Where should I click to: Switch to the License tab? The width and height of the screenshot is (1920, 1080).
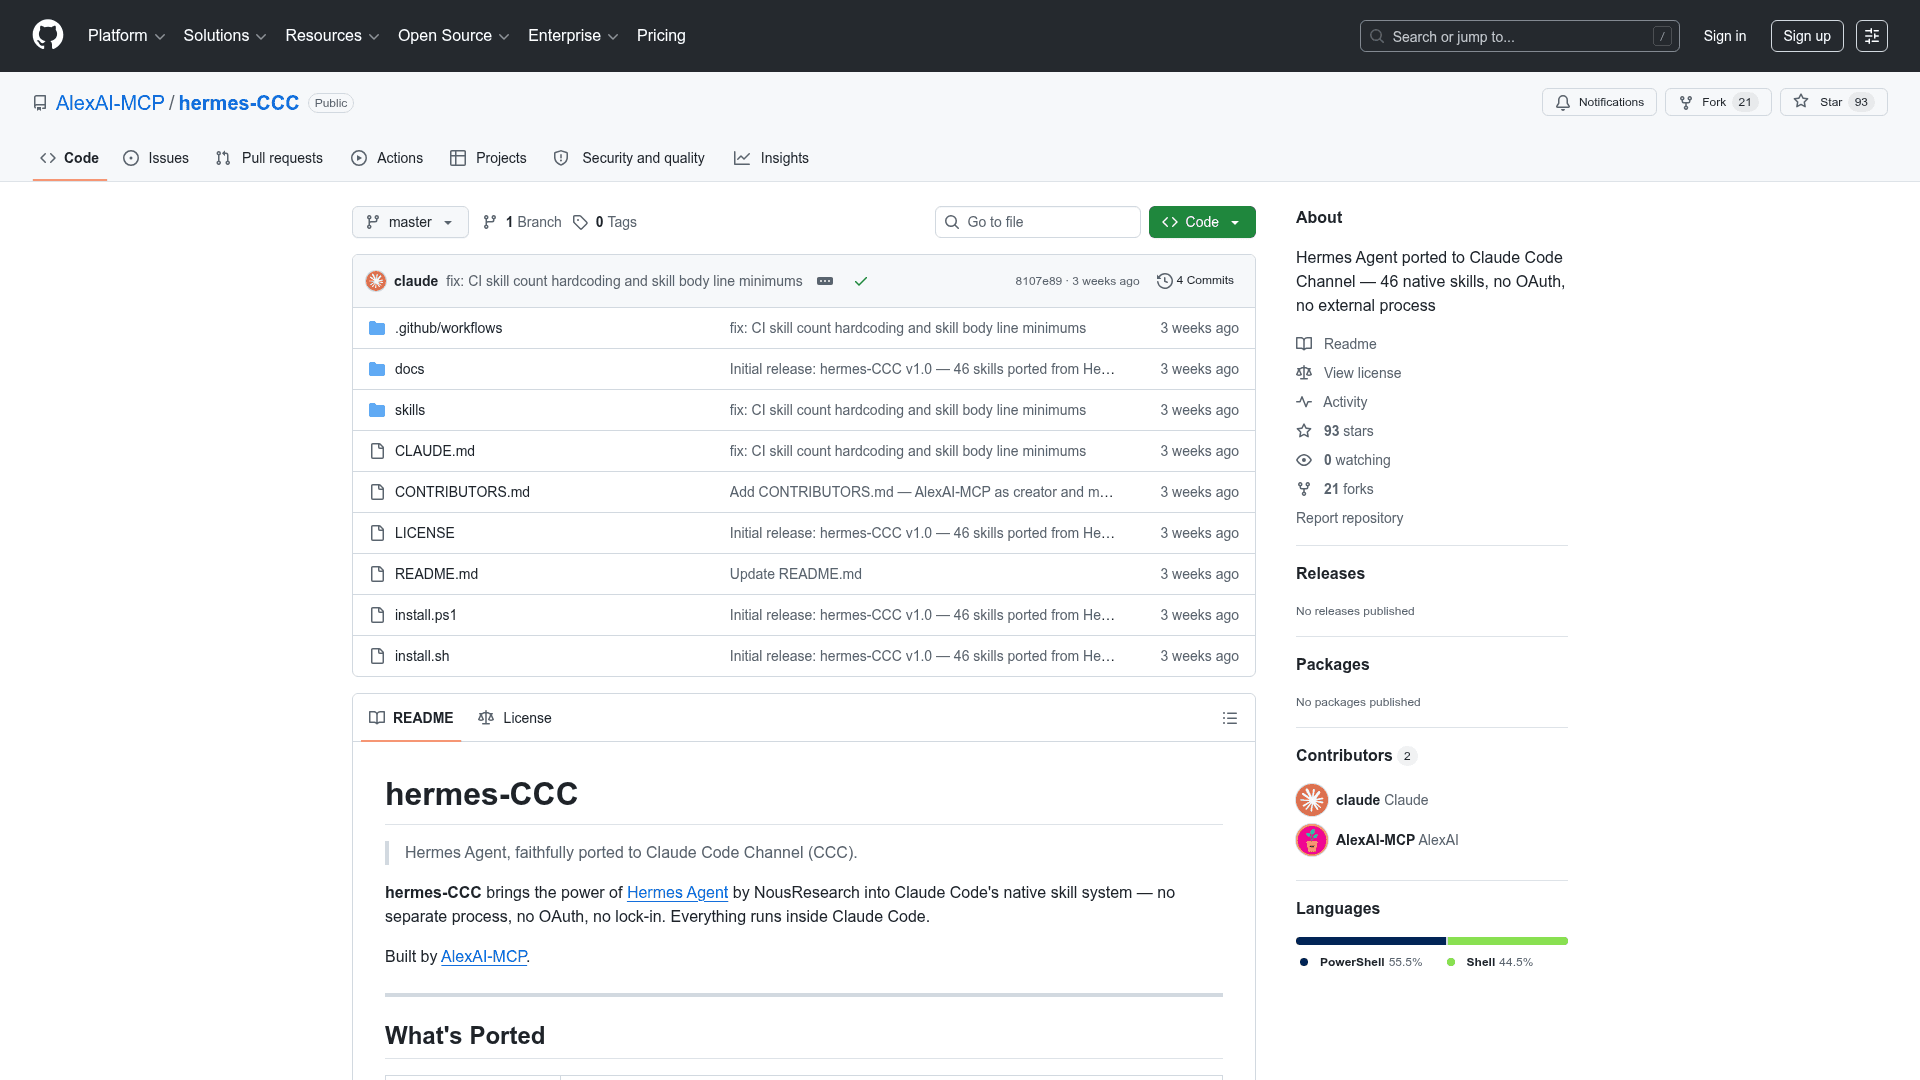point(515,718)
